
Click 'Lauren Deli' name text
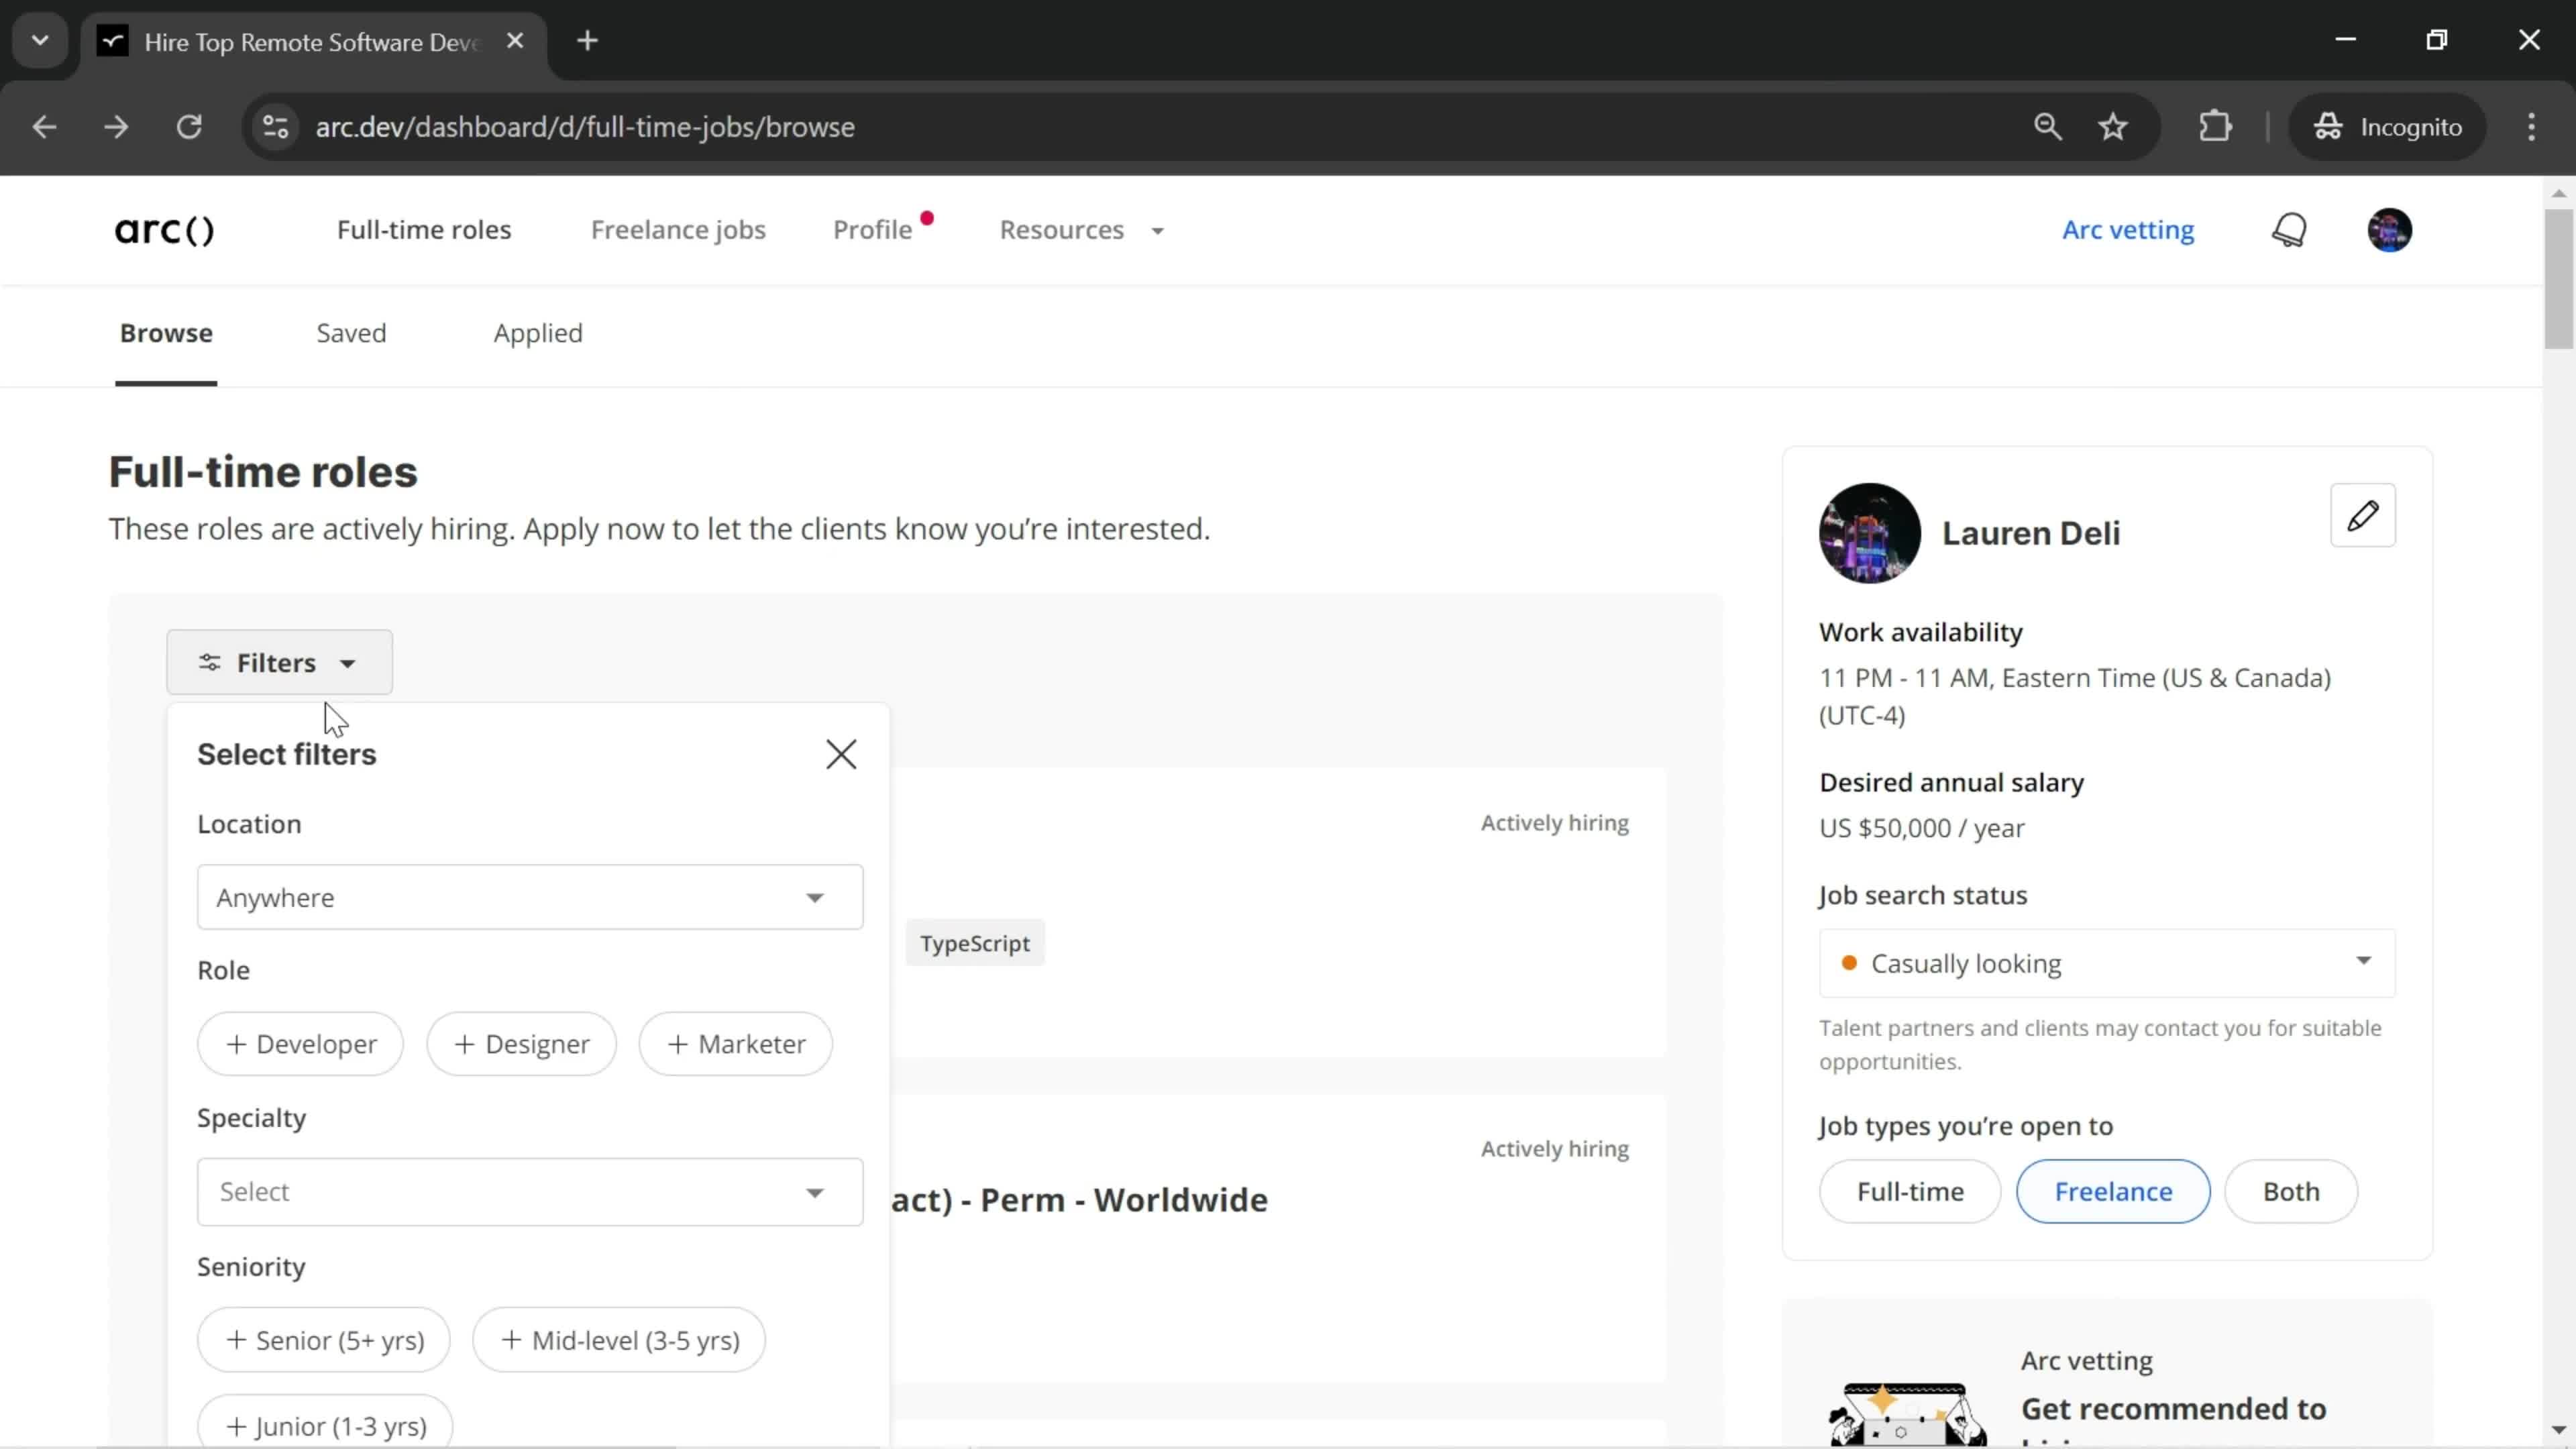[2030, 533]
